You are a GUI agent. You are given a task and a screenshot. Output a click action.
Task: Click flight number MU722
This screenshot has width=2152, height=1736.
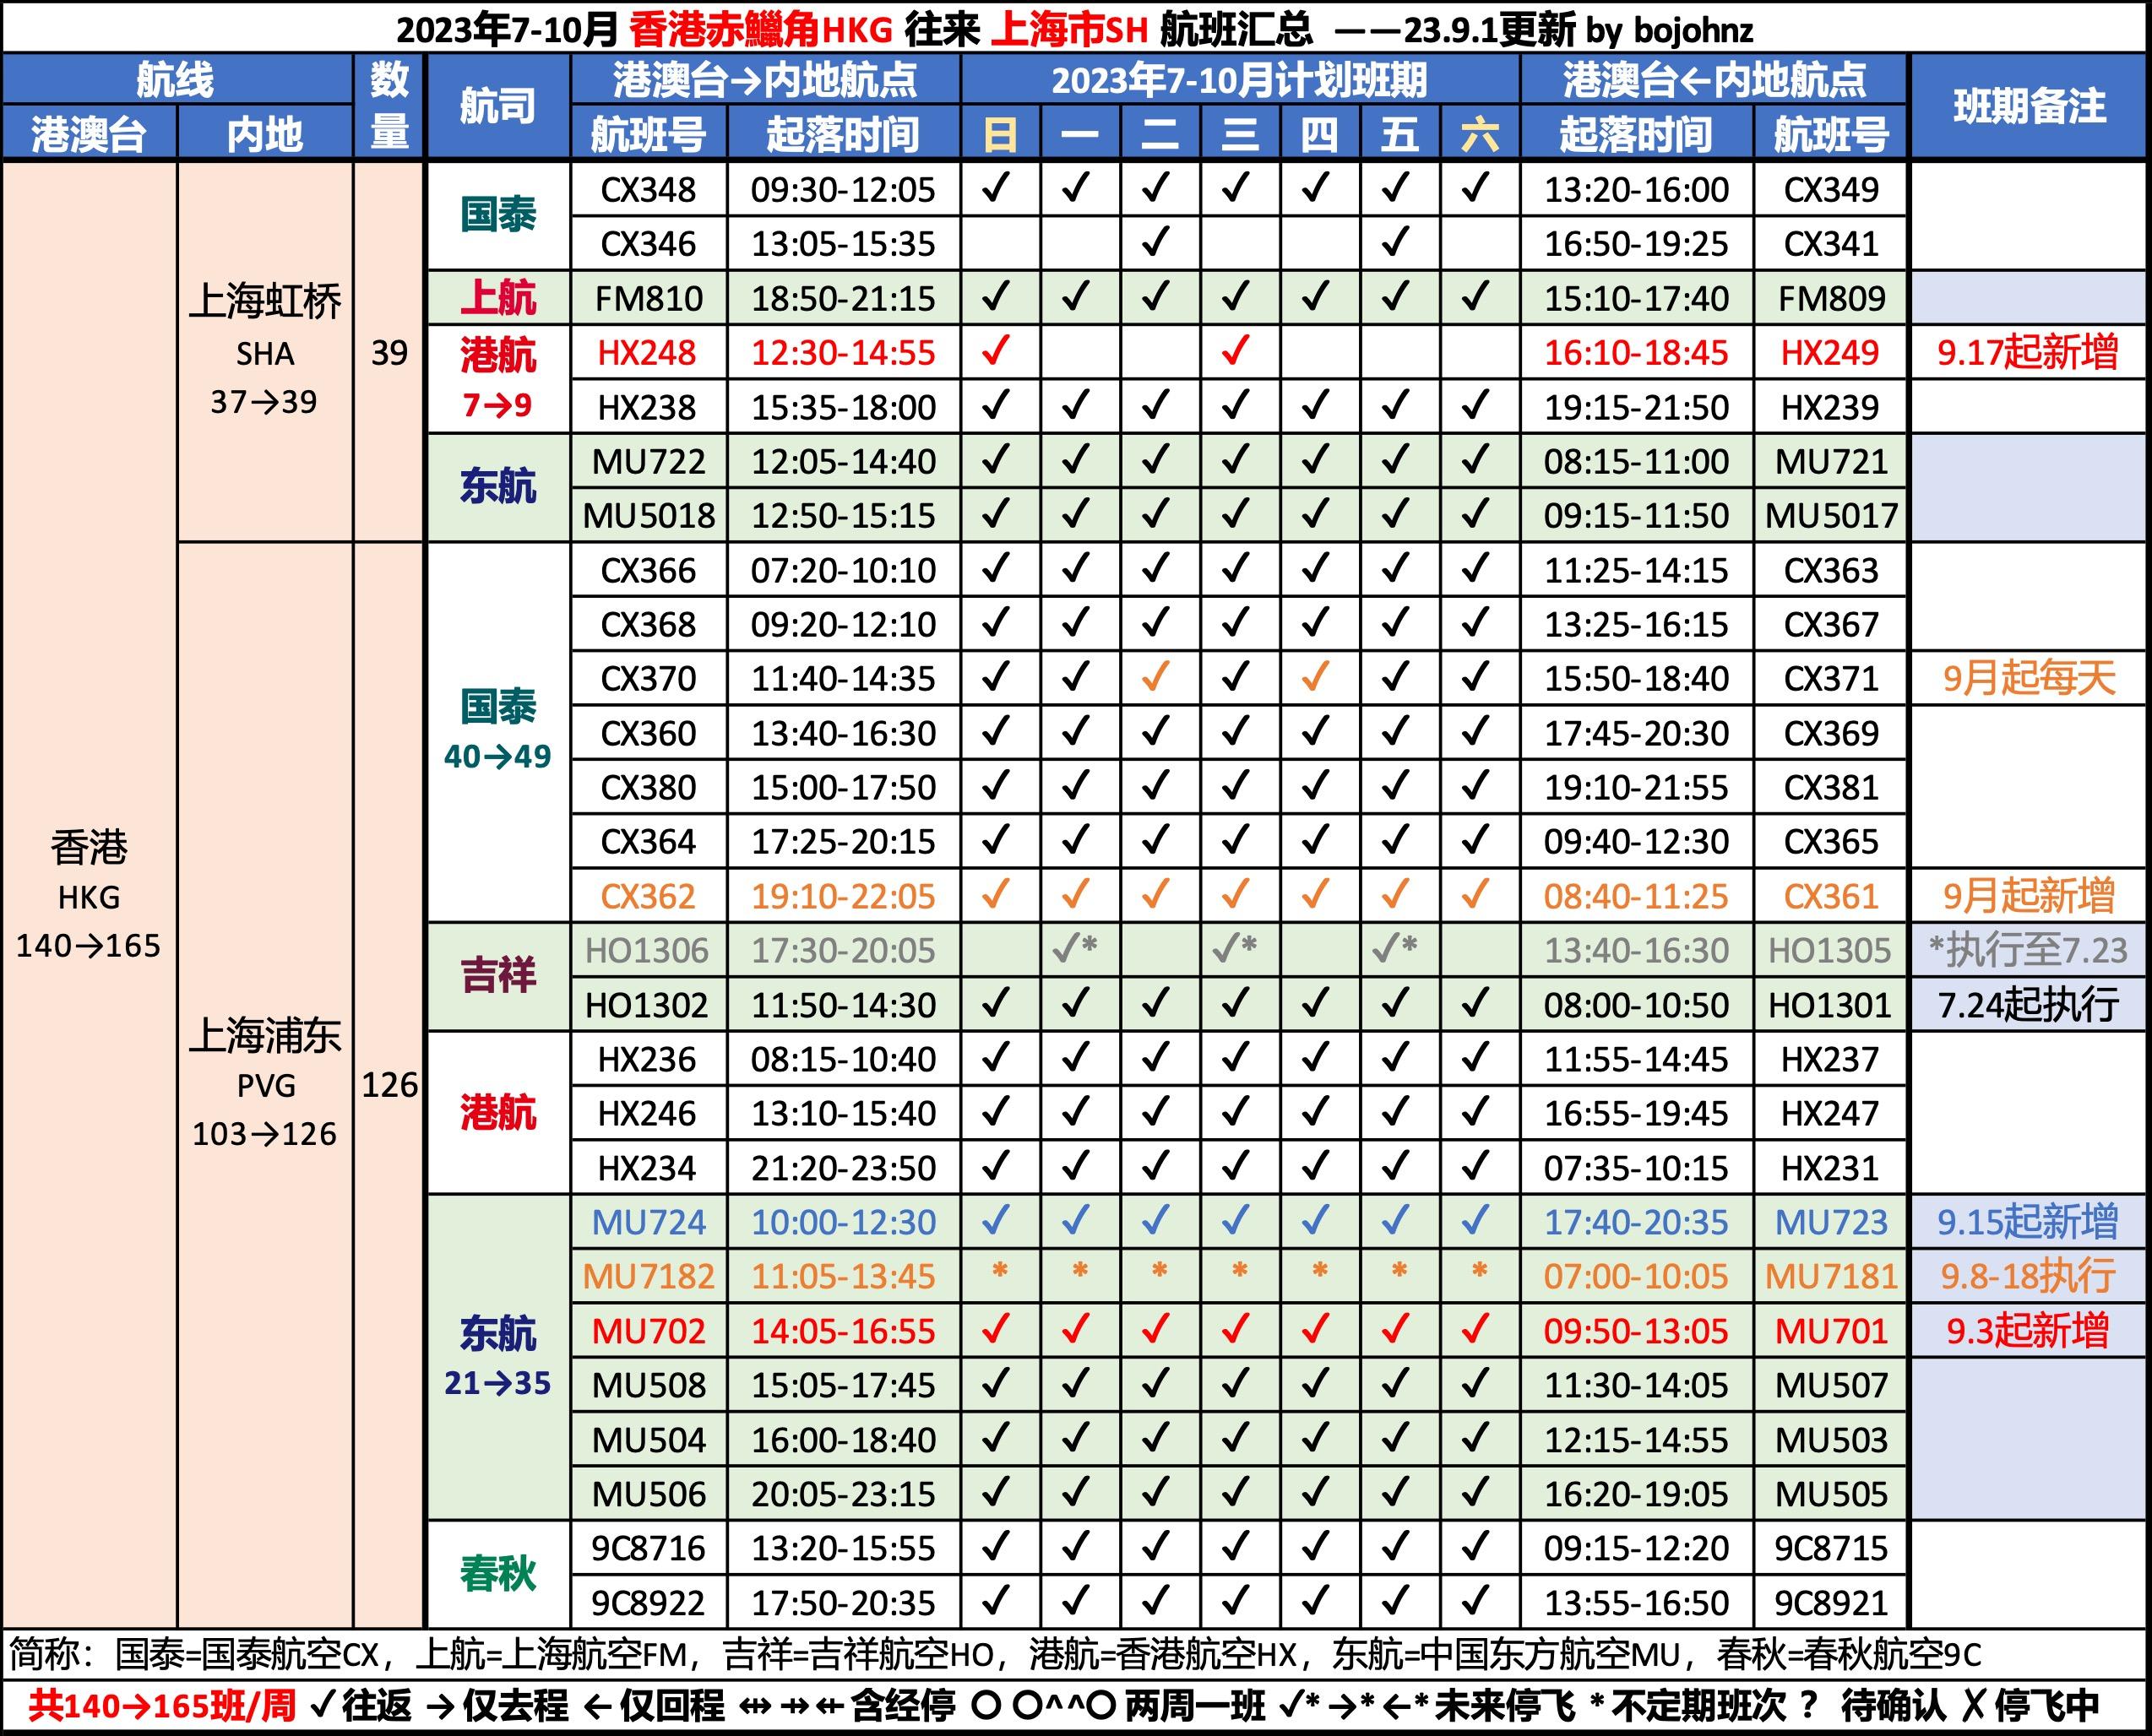pos(648,461)
